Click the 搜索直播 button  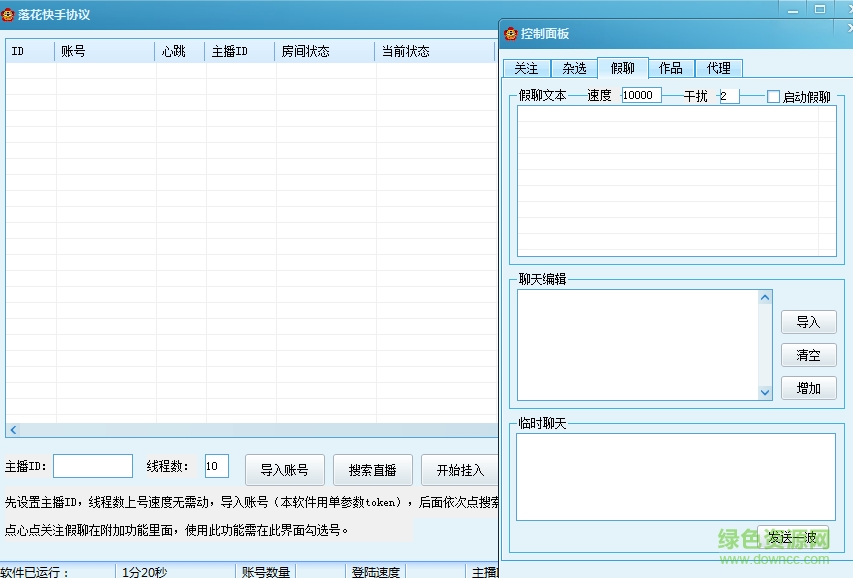373,469
